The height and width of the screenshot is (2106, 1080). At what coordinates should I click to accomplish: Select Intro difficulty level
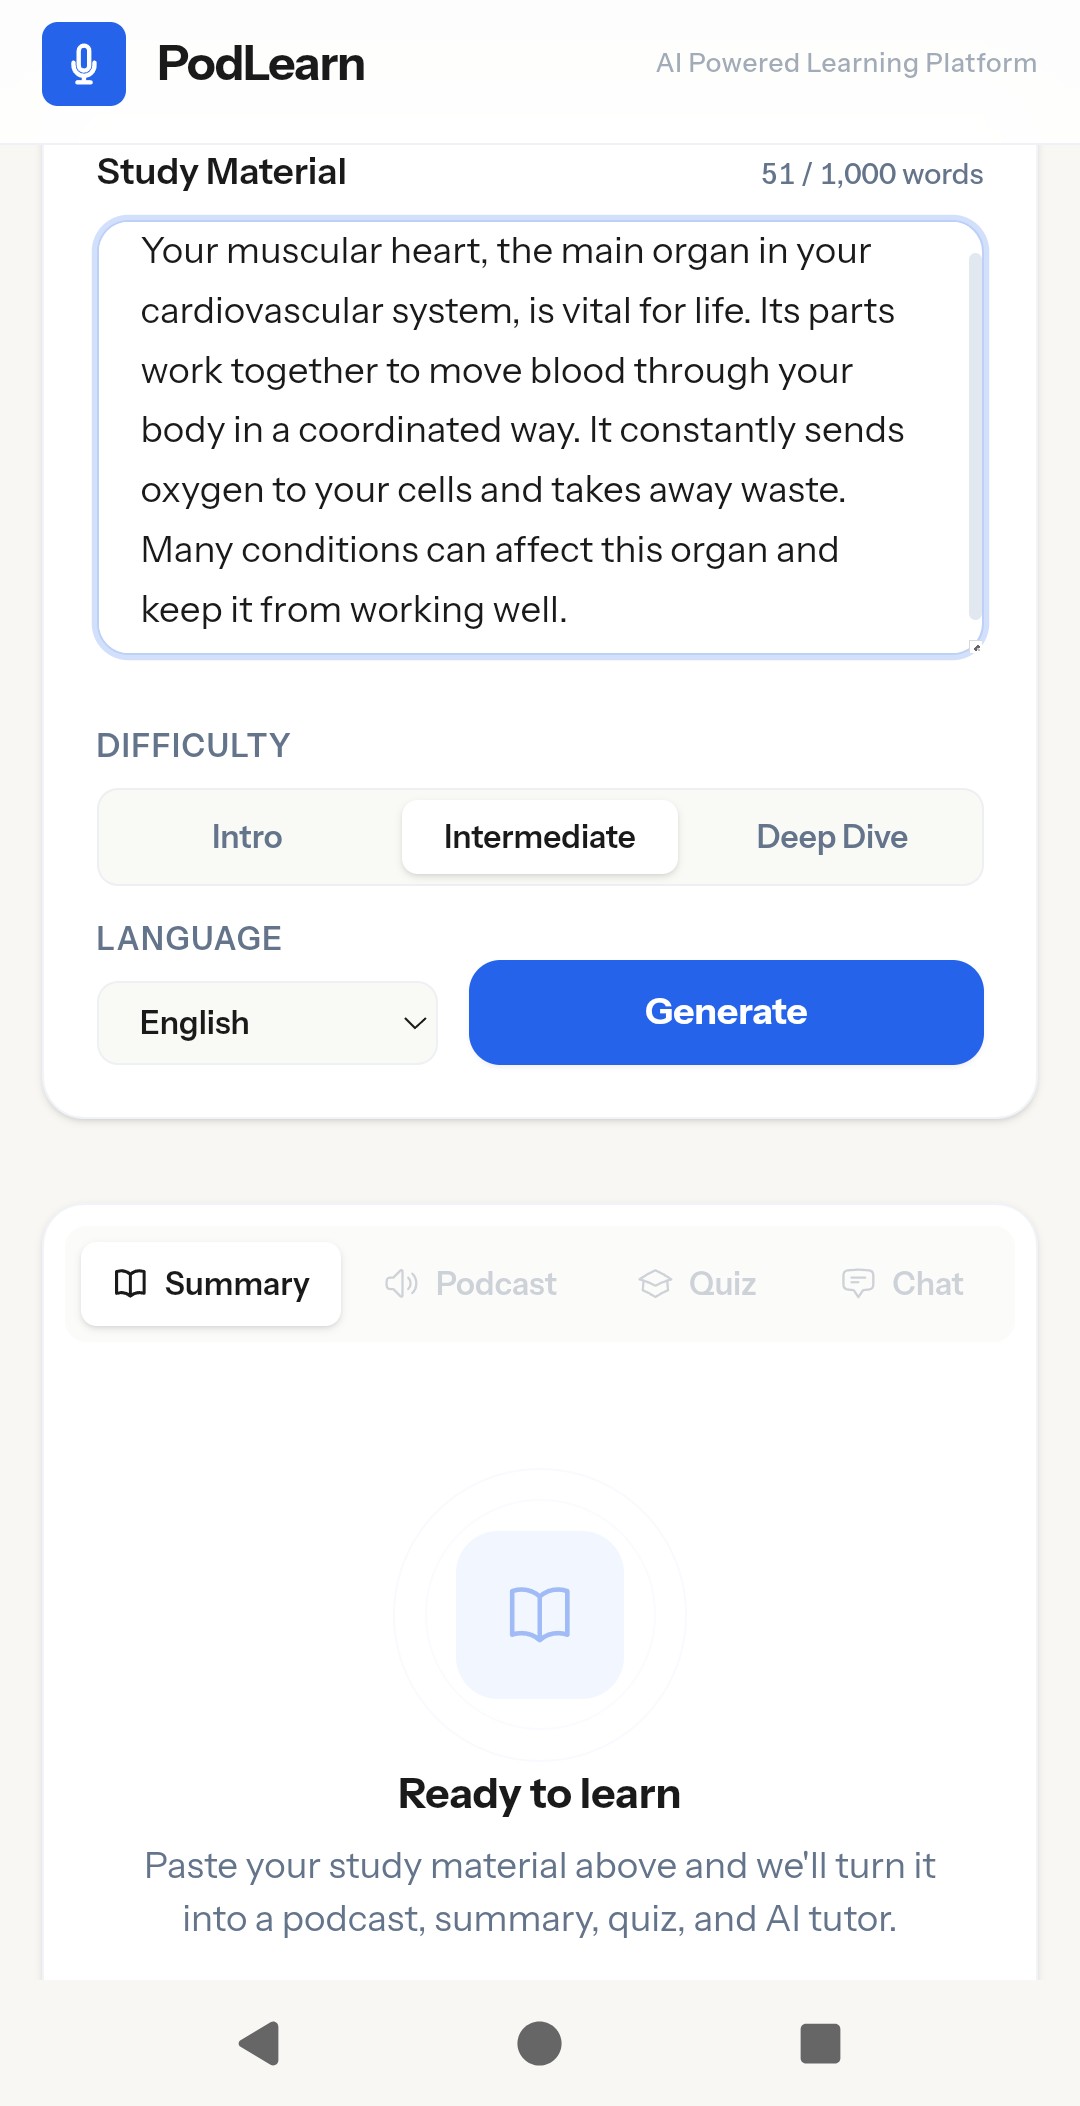(x=247, y=837)
